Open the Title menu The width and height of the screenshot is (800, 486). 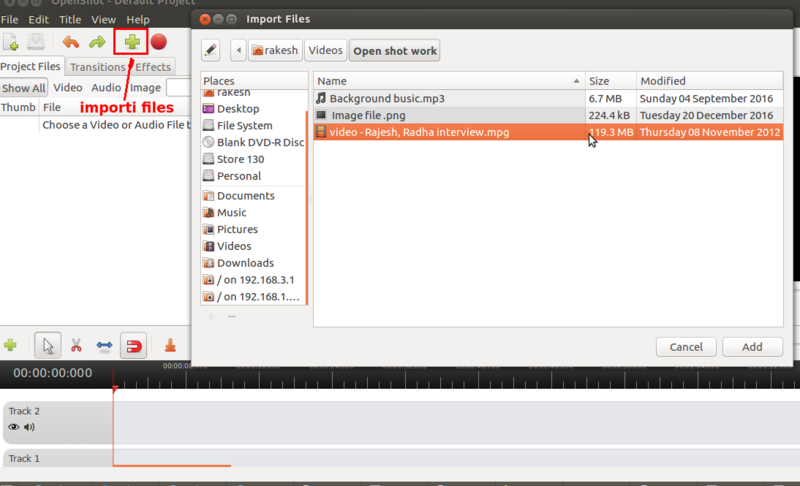(70, 19)
